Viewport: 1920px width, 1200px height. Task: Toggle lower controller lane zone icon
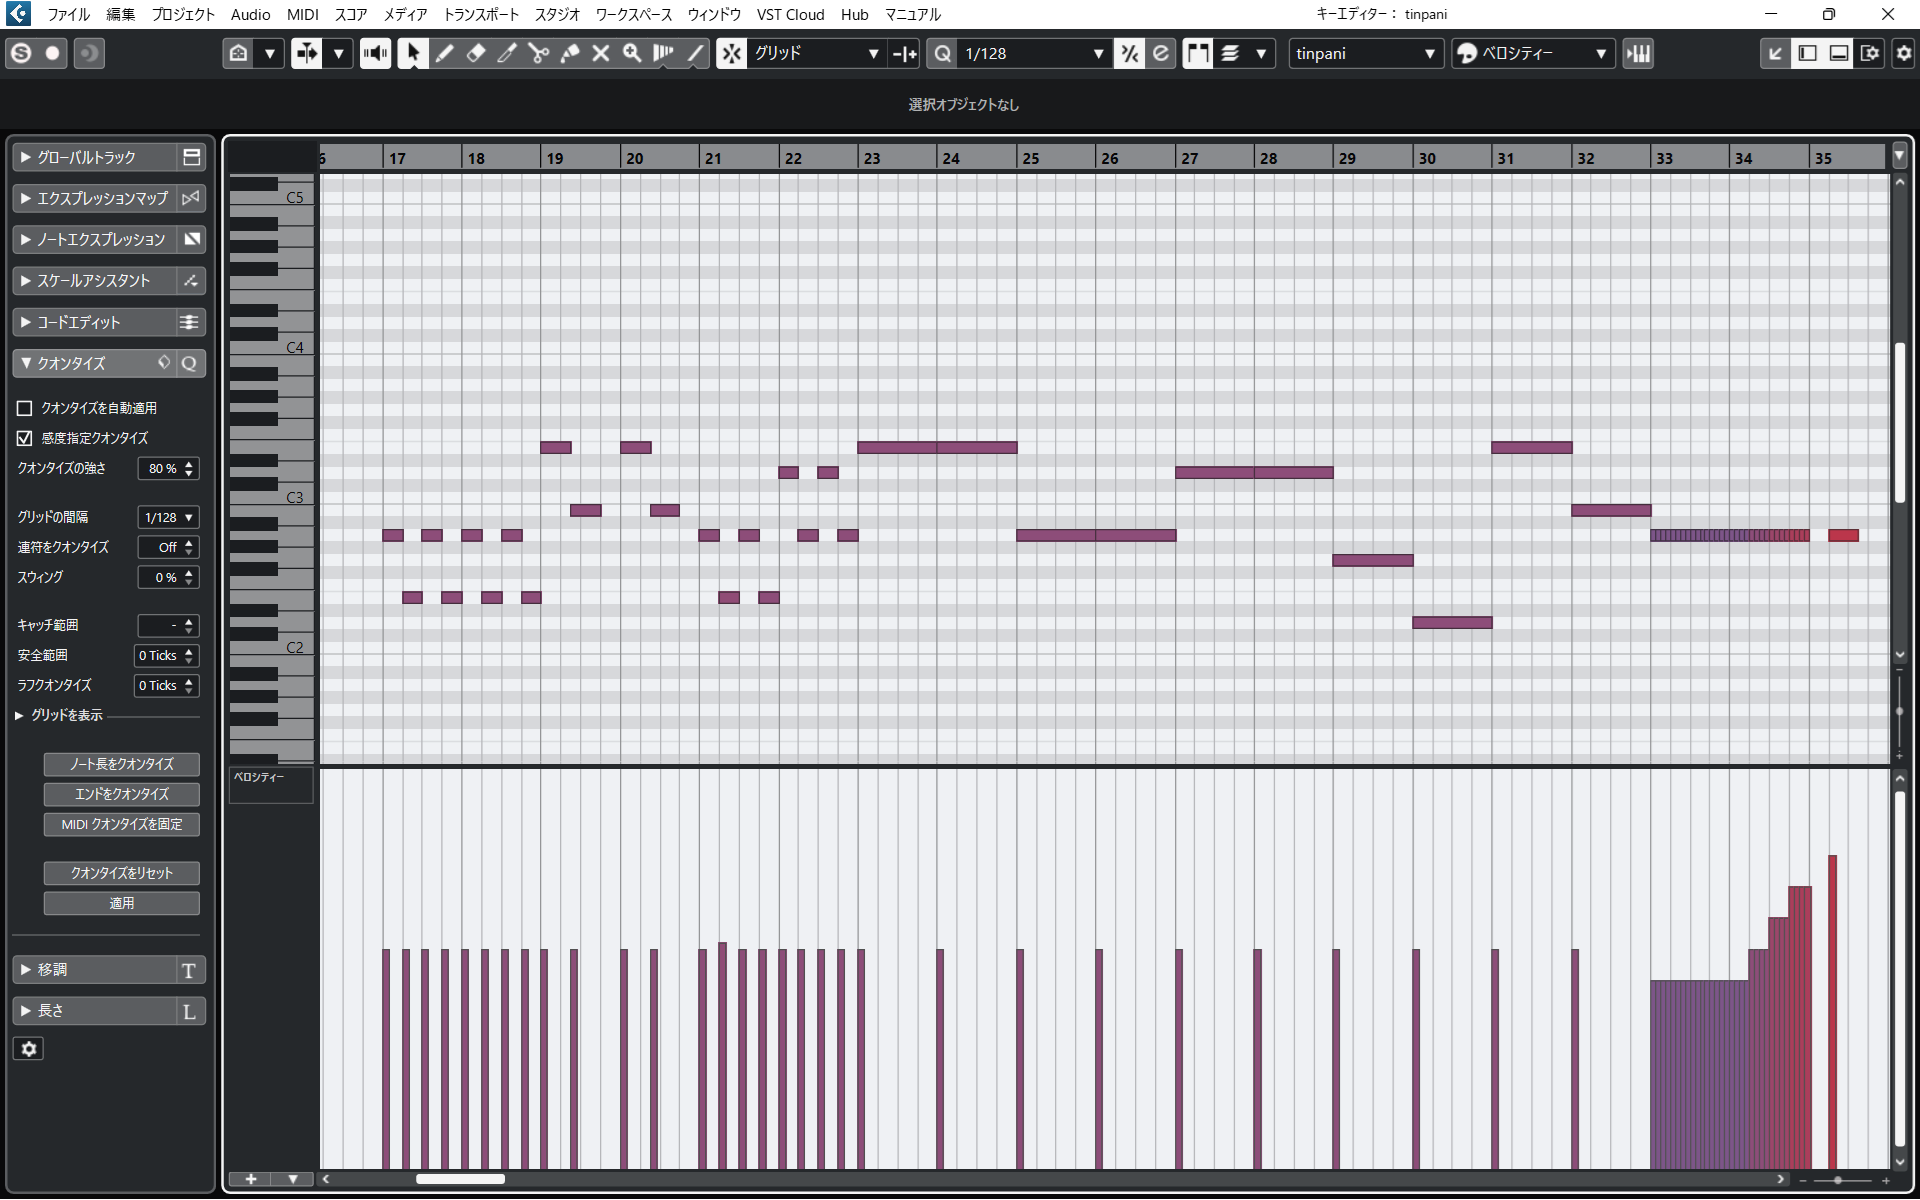[1838, 54]
